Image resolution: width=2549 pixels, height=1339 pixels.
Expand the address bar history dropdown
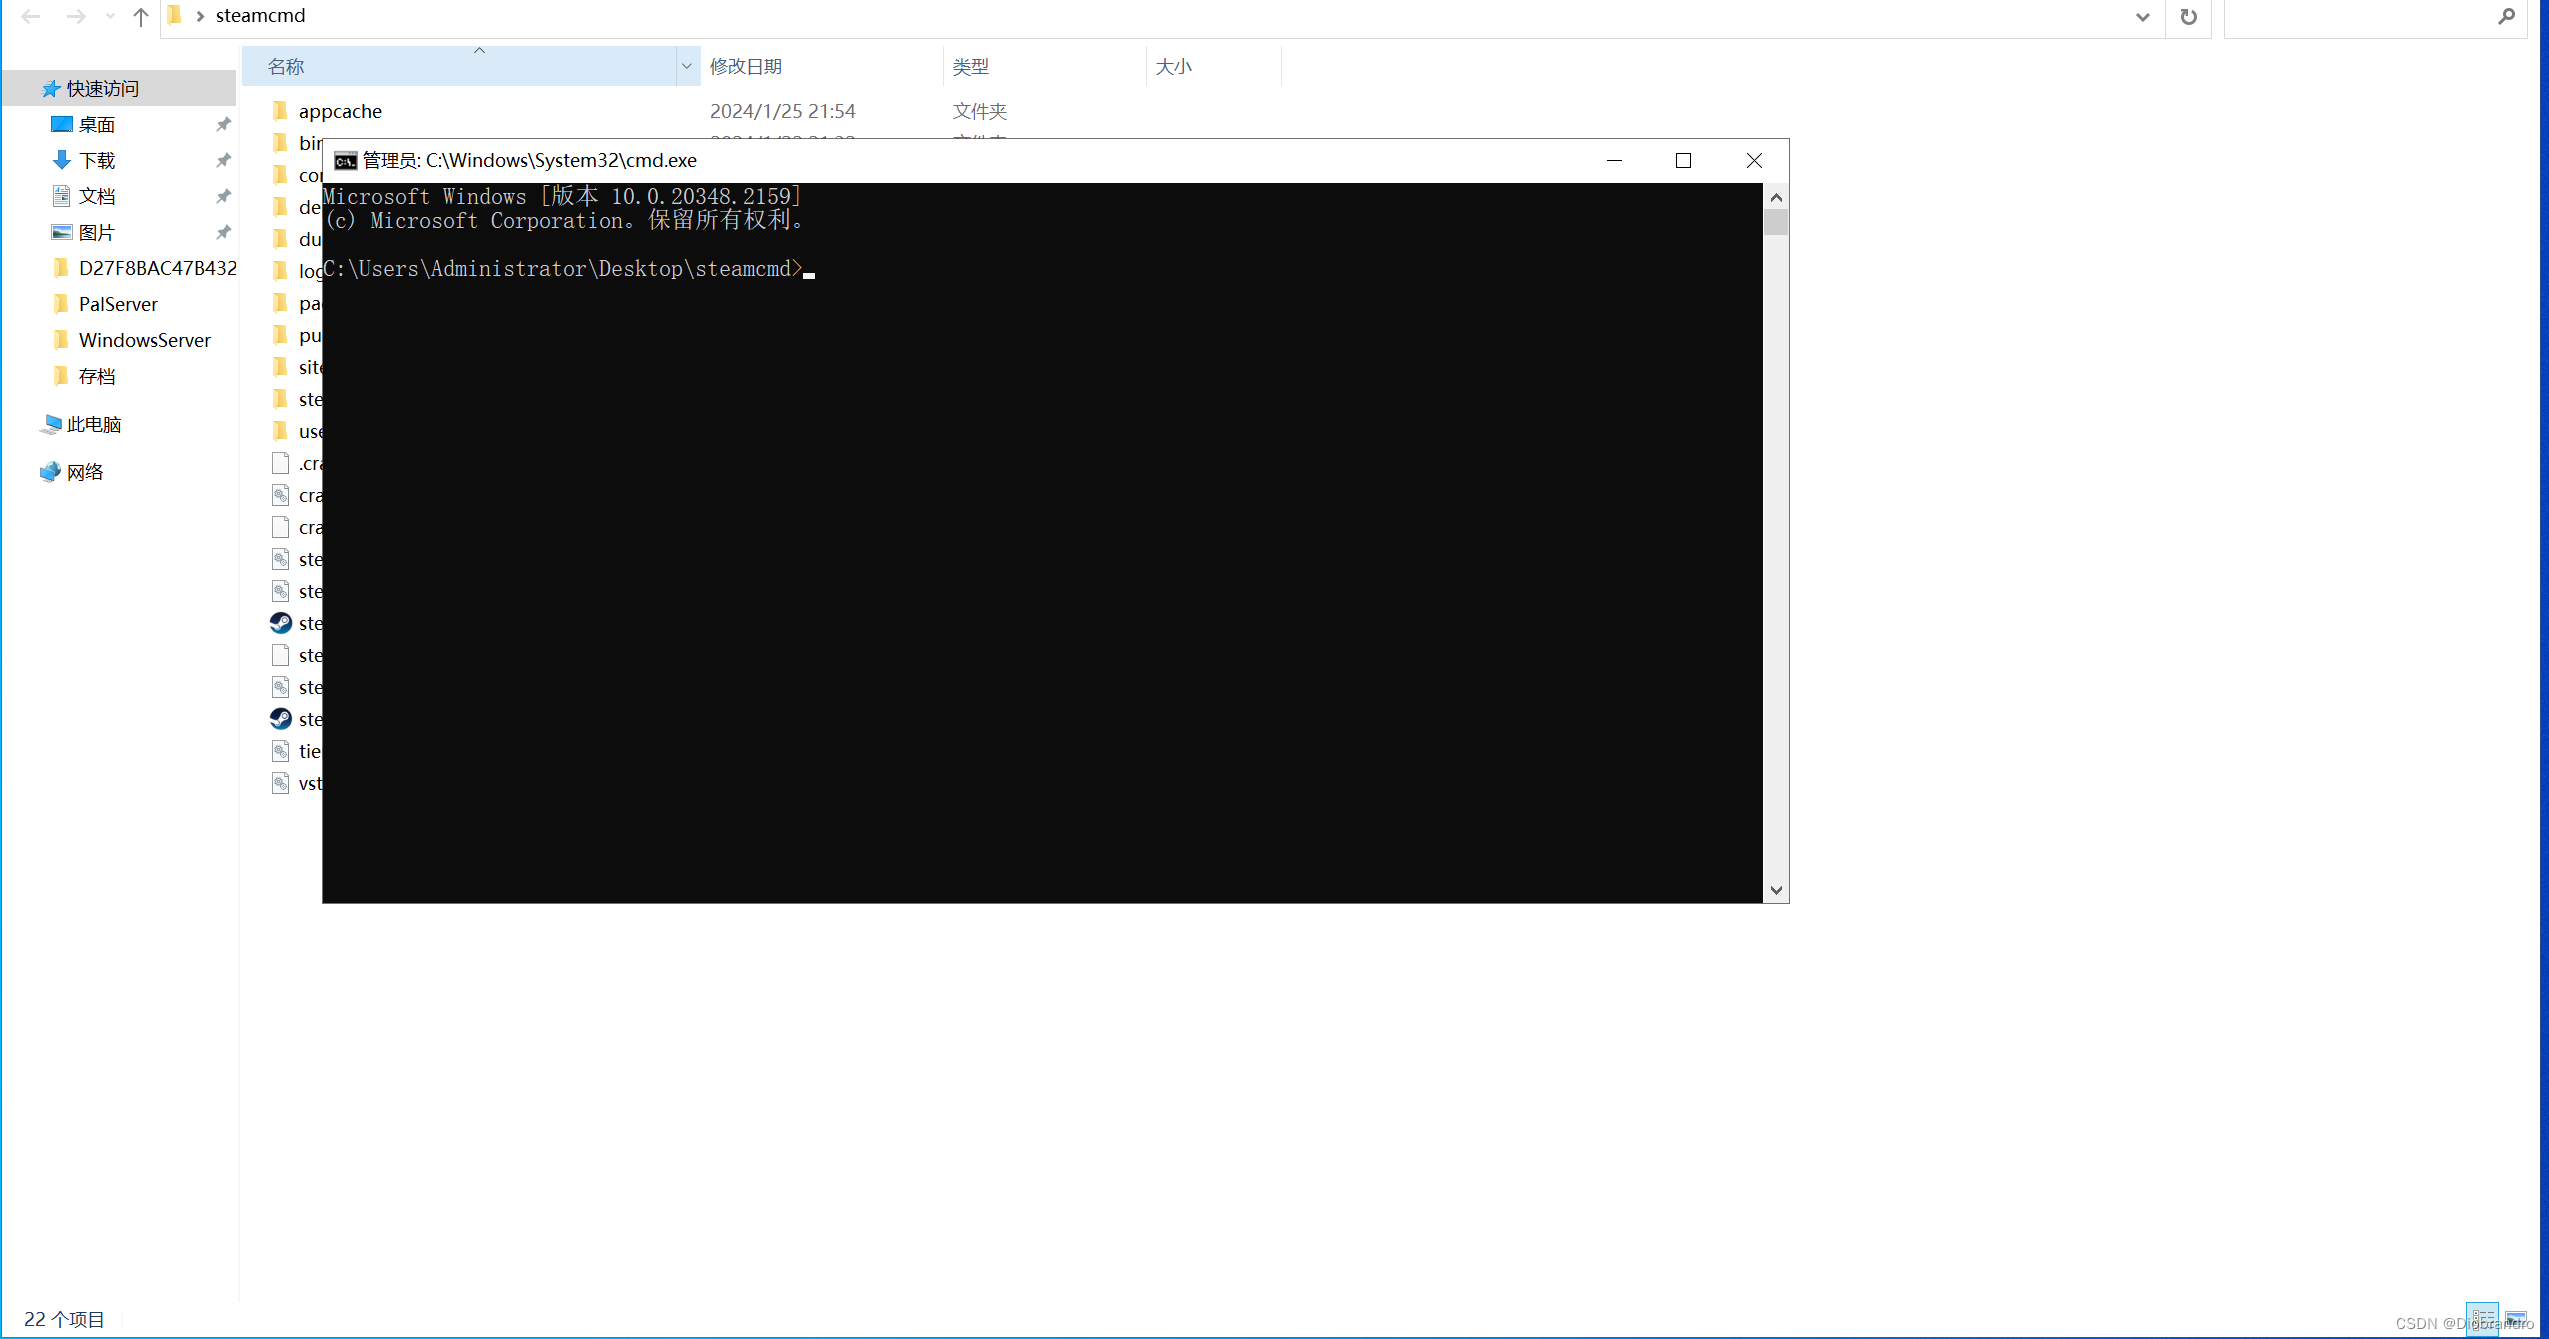2142,16
